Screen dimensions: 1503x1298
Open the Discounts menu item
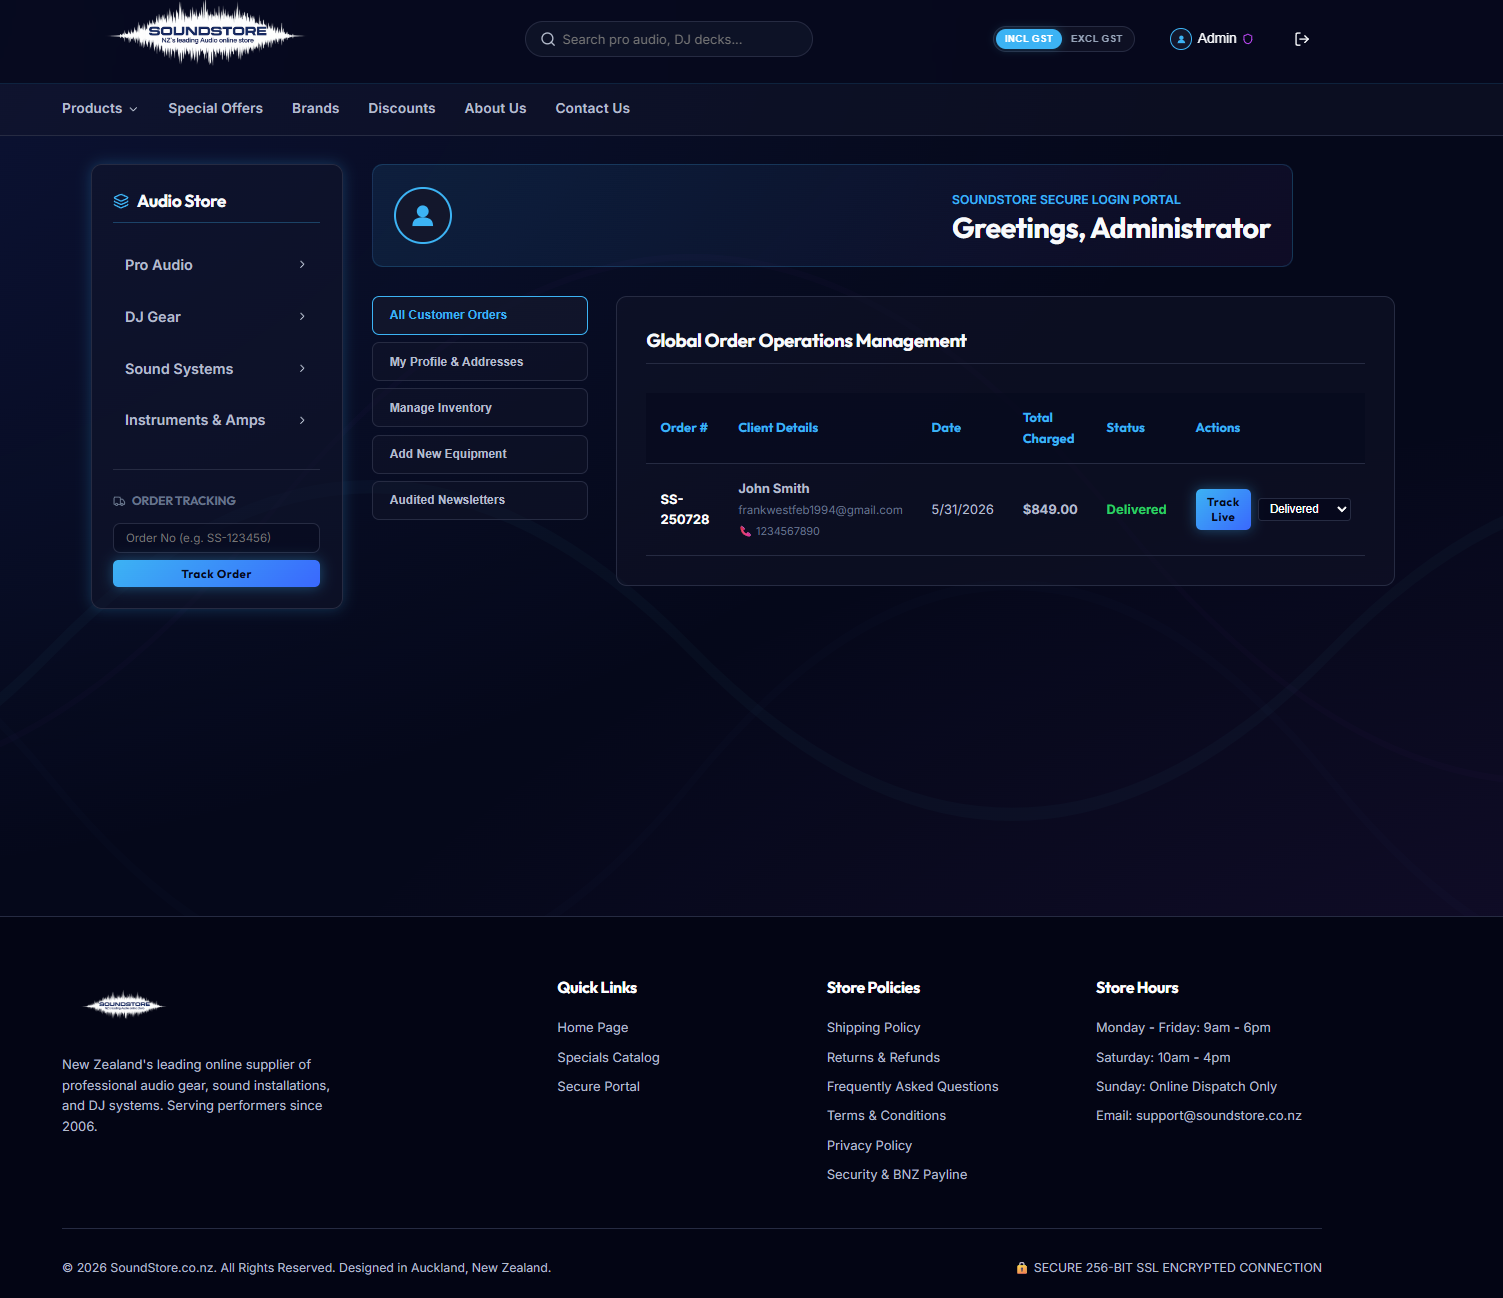(402, 108)
